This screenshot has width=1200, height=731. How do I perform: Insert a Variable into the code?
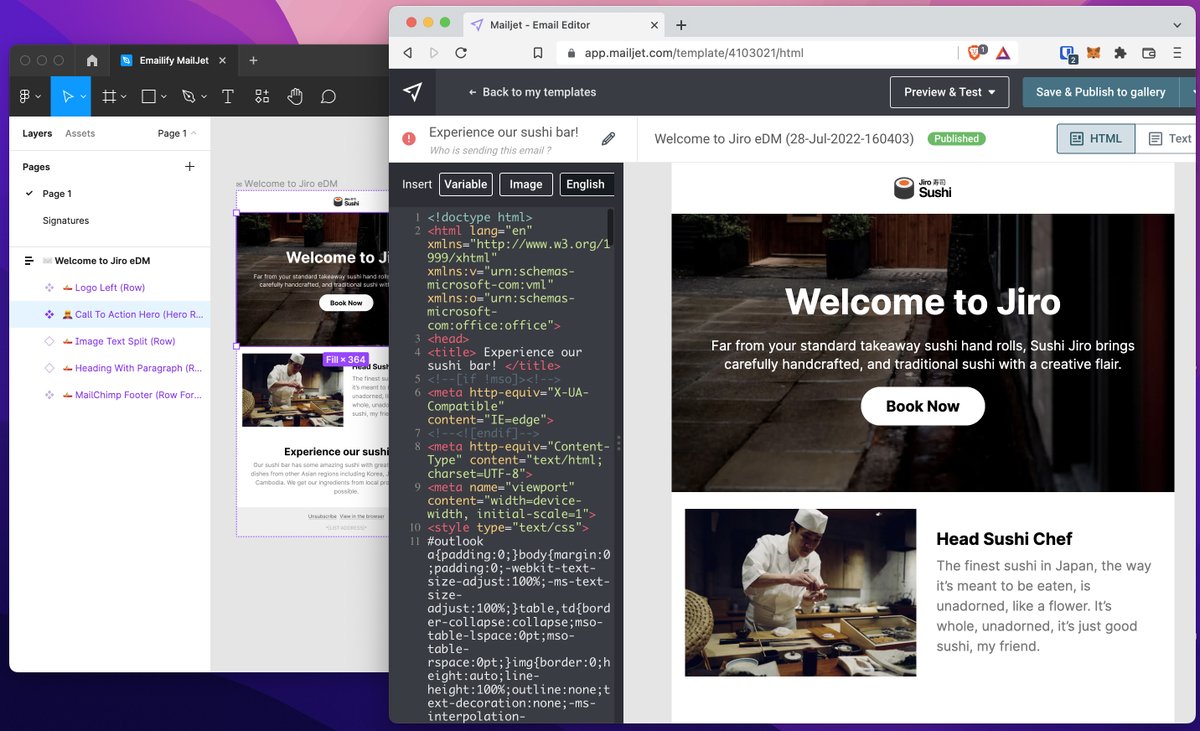tap(466, 184)
